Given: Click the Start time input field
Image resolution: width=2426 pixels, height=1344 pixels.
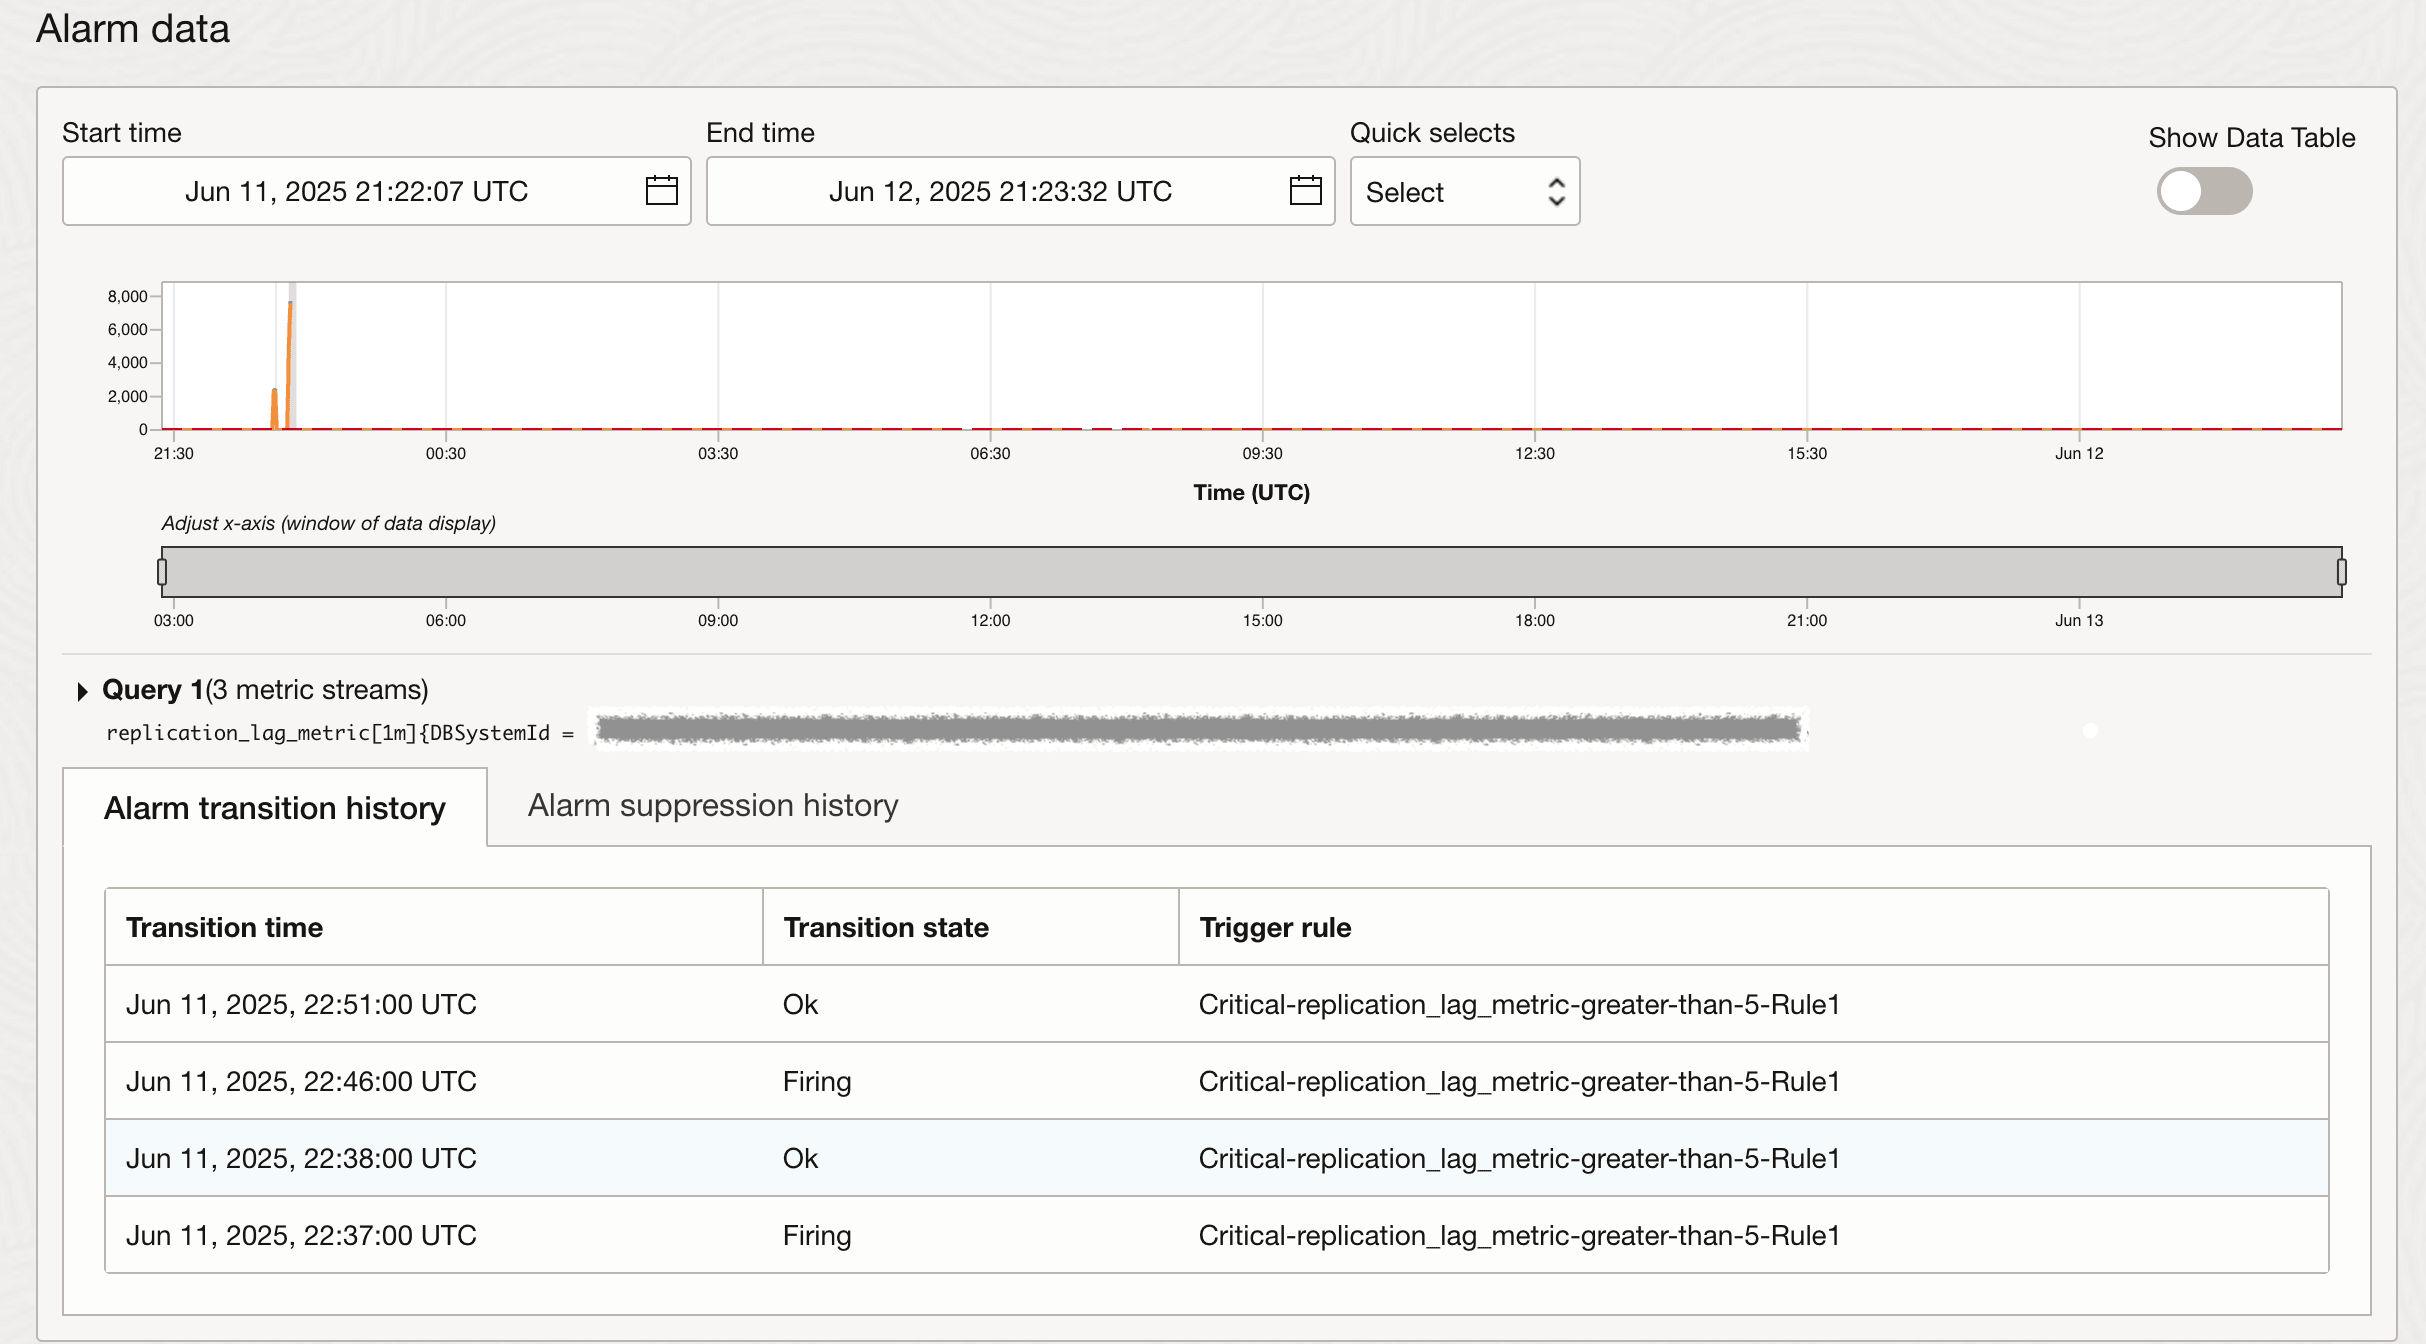Looking at the screenshot, I should coord(356,191).
